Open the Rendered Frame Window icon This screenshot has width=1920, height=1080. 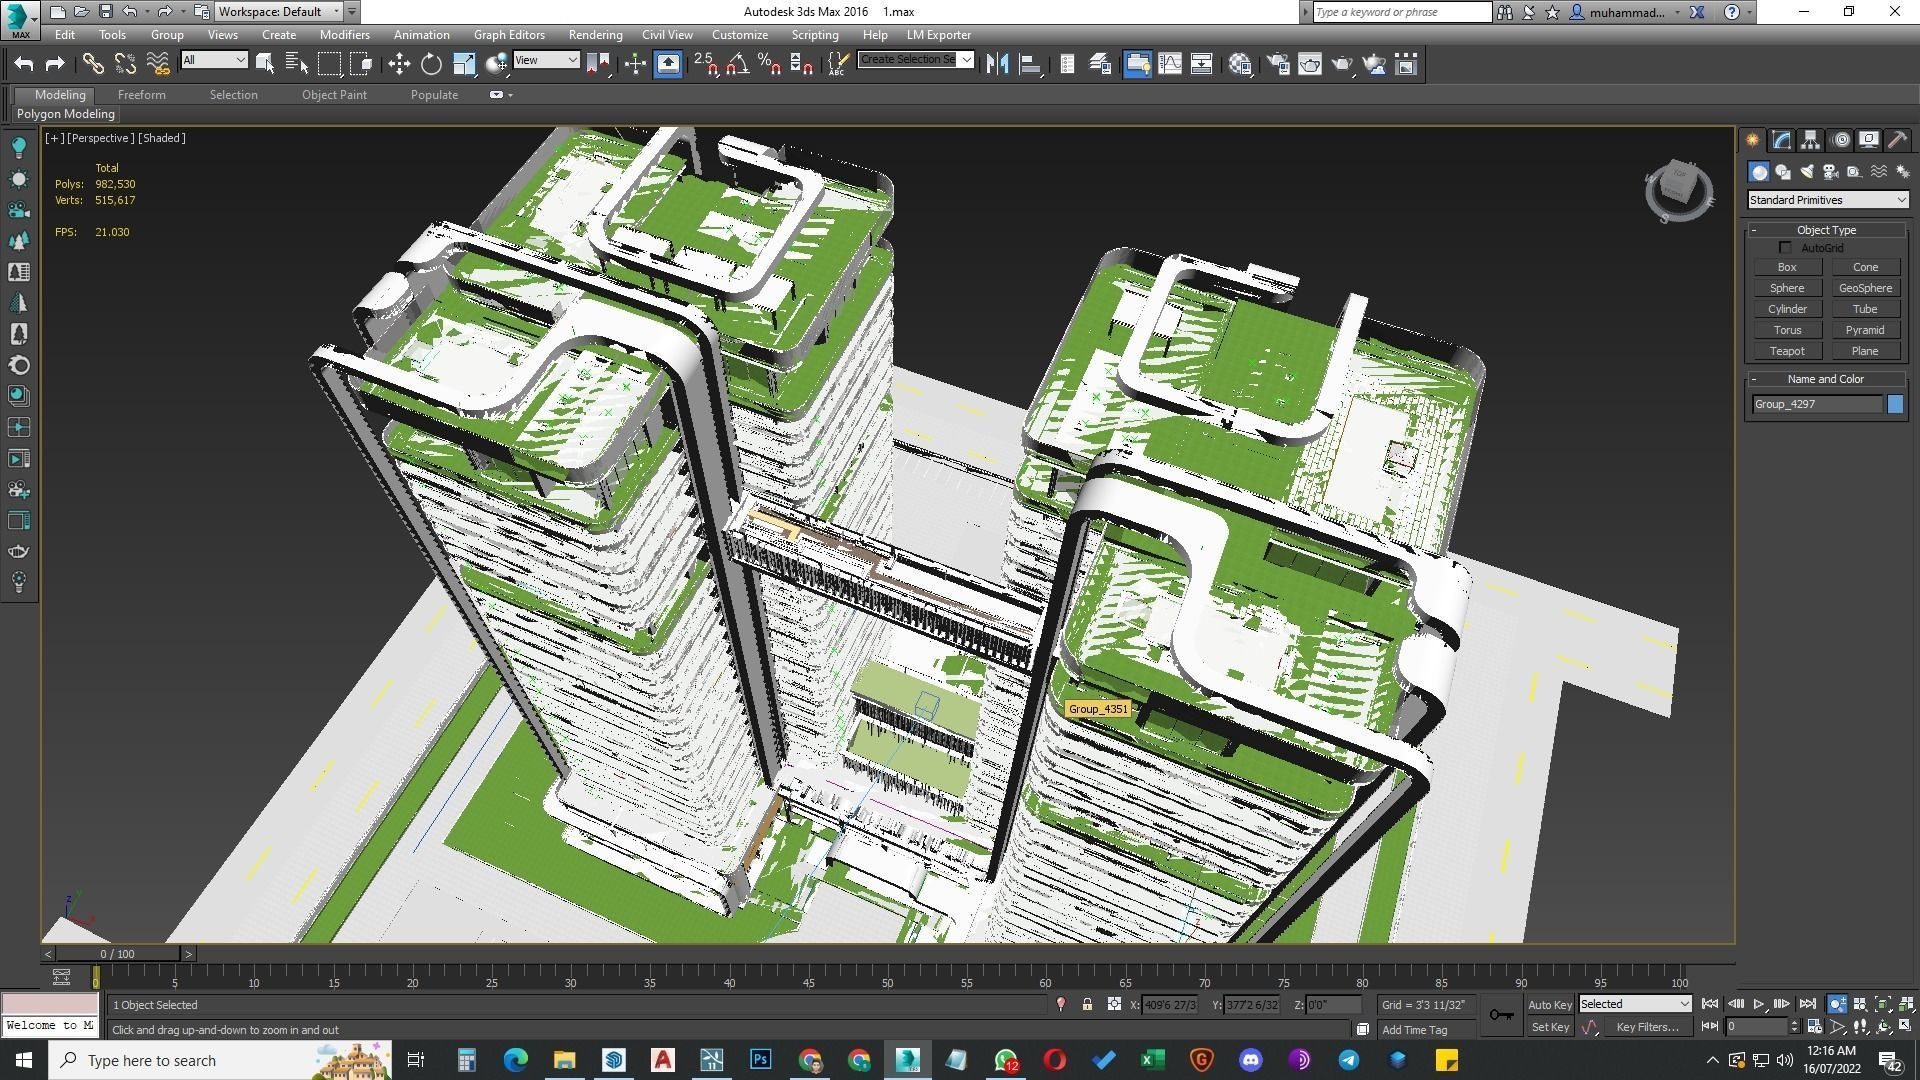pyautogui.click(x=1310, y=64)
